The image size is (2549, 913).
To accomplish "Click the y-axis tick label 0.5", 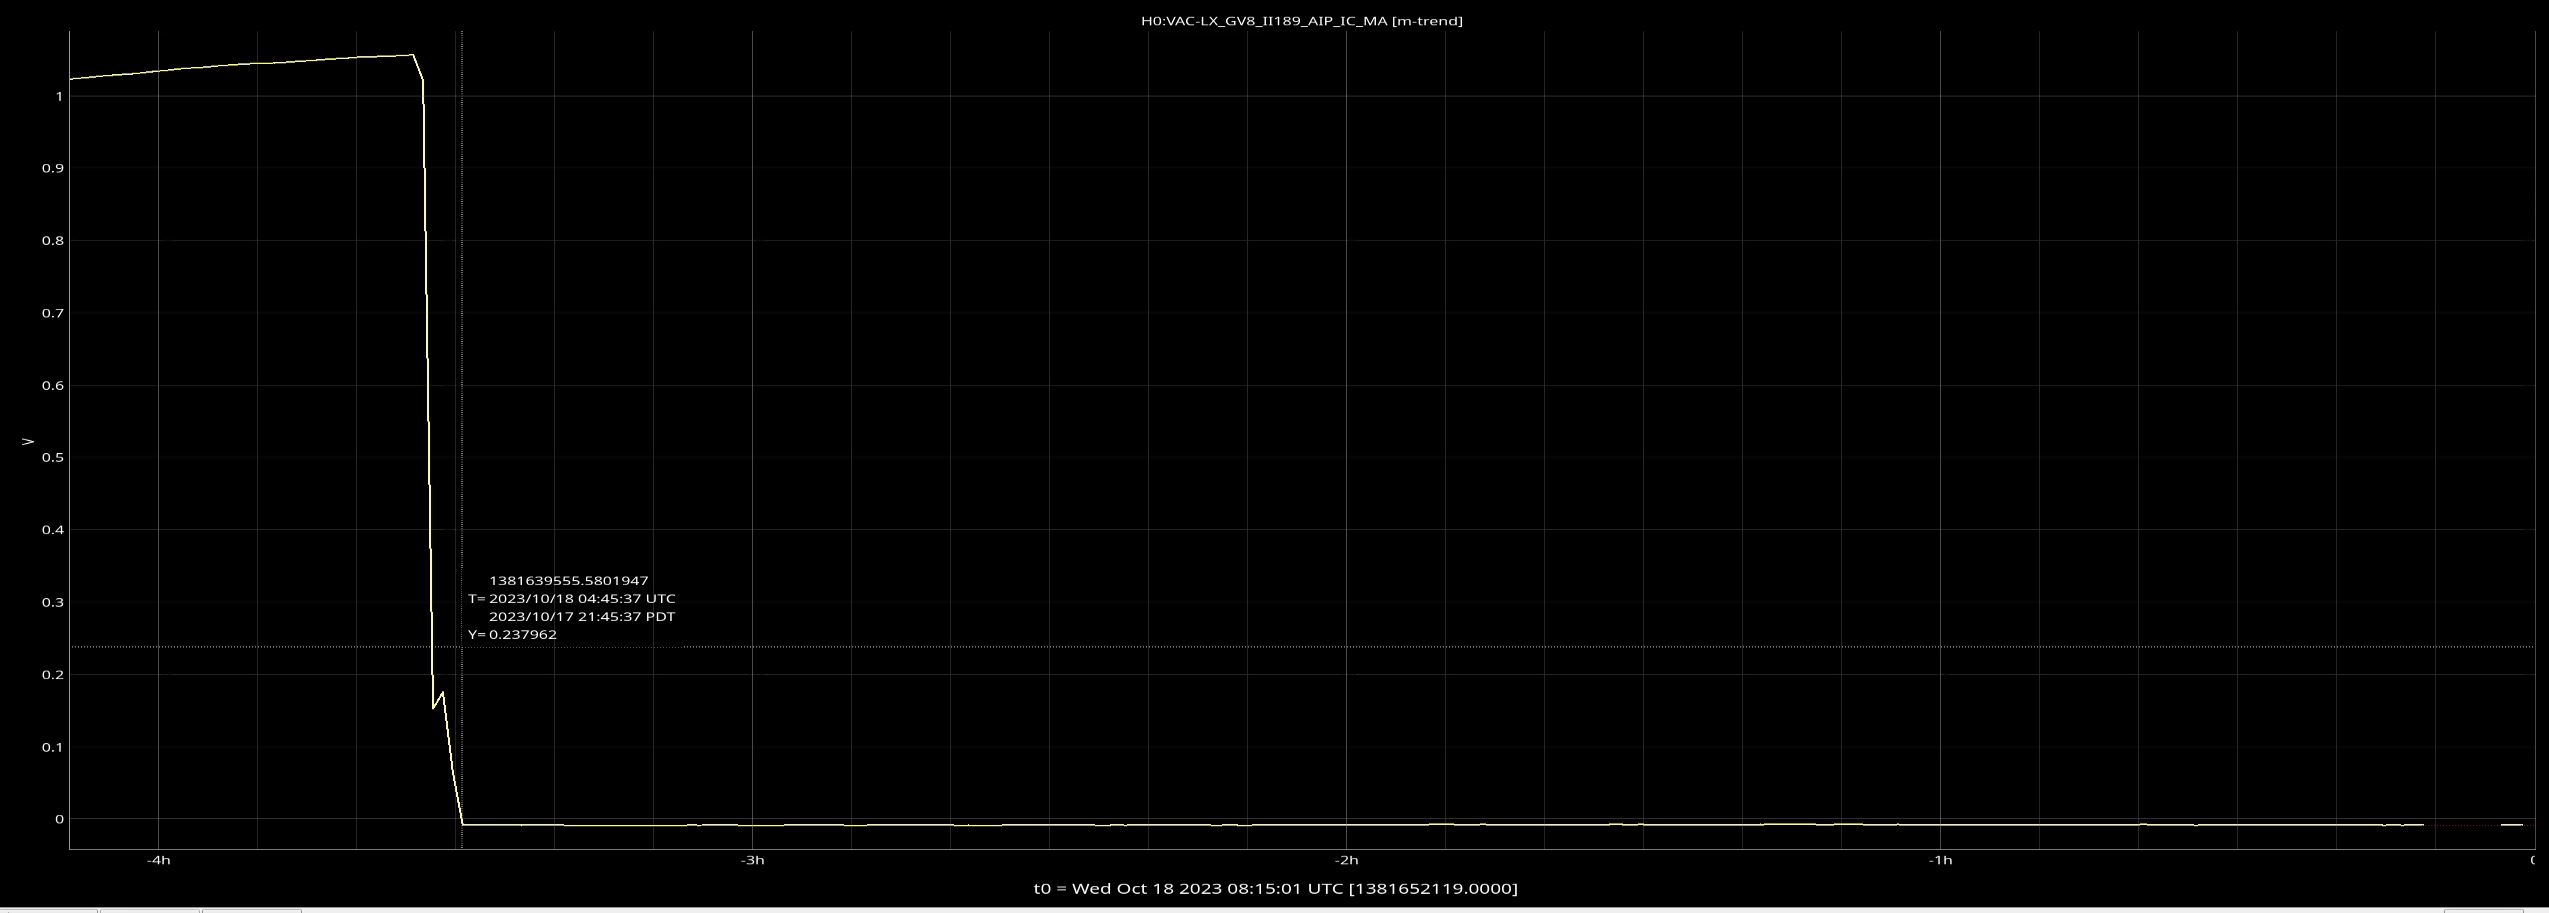I will tap(52, 458).
